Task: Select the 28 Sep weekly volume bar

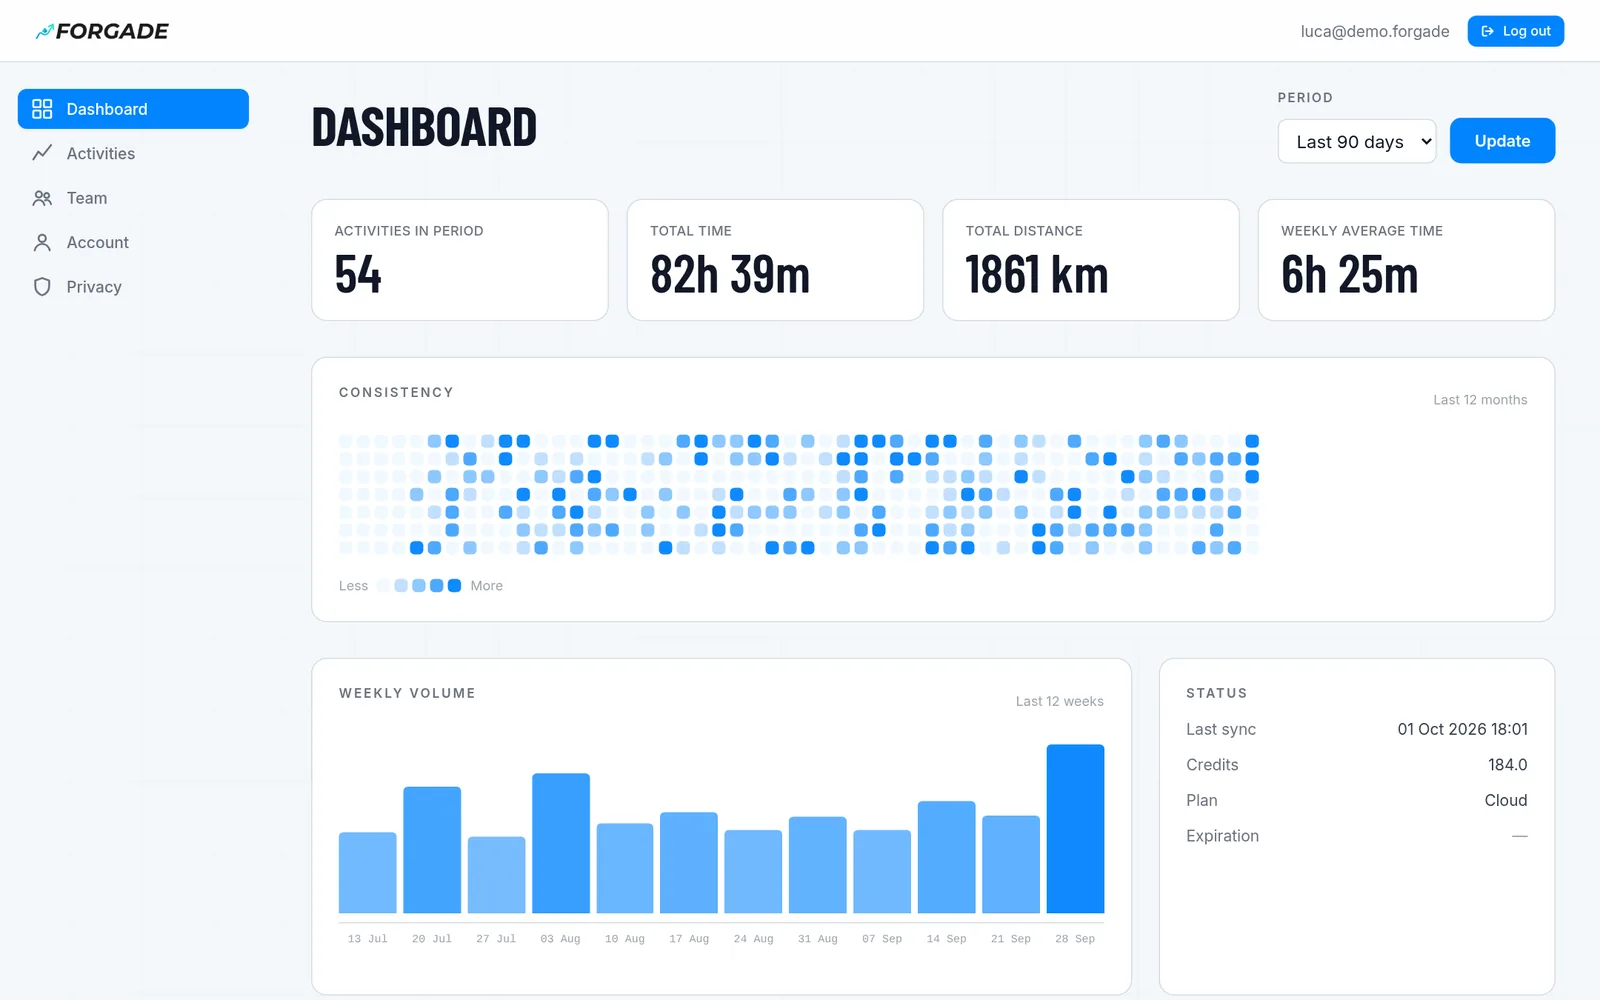Action: coord(1075,829)
